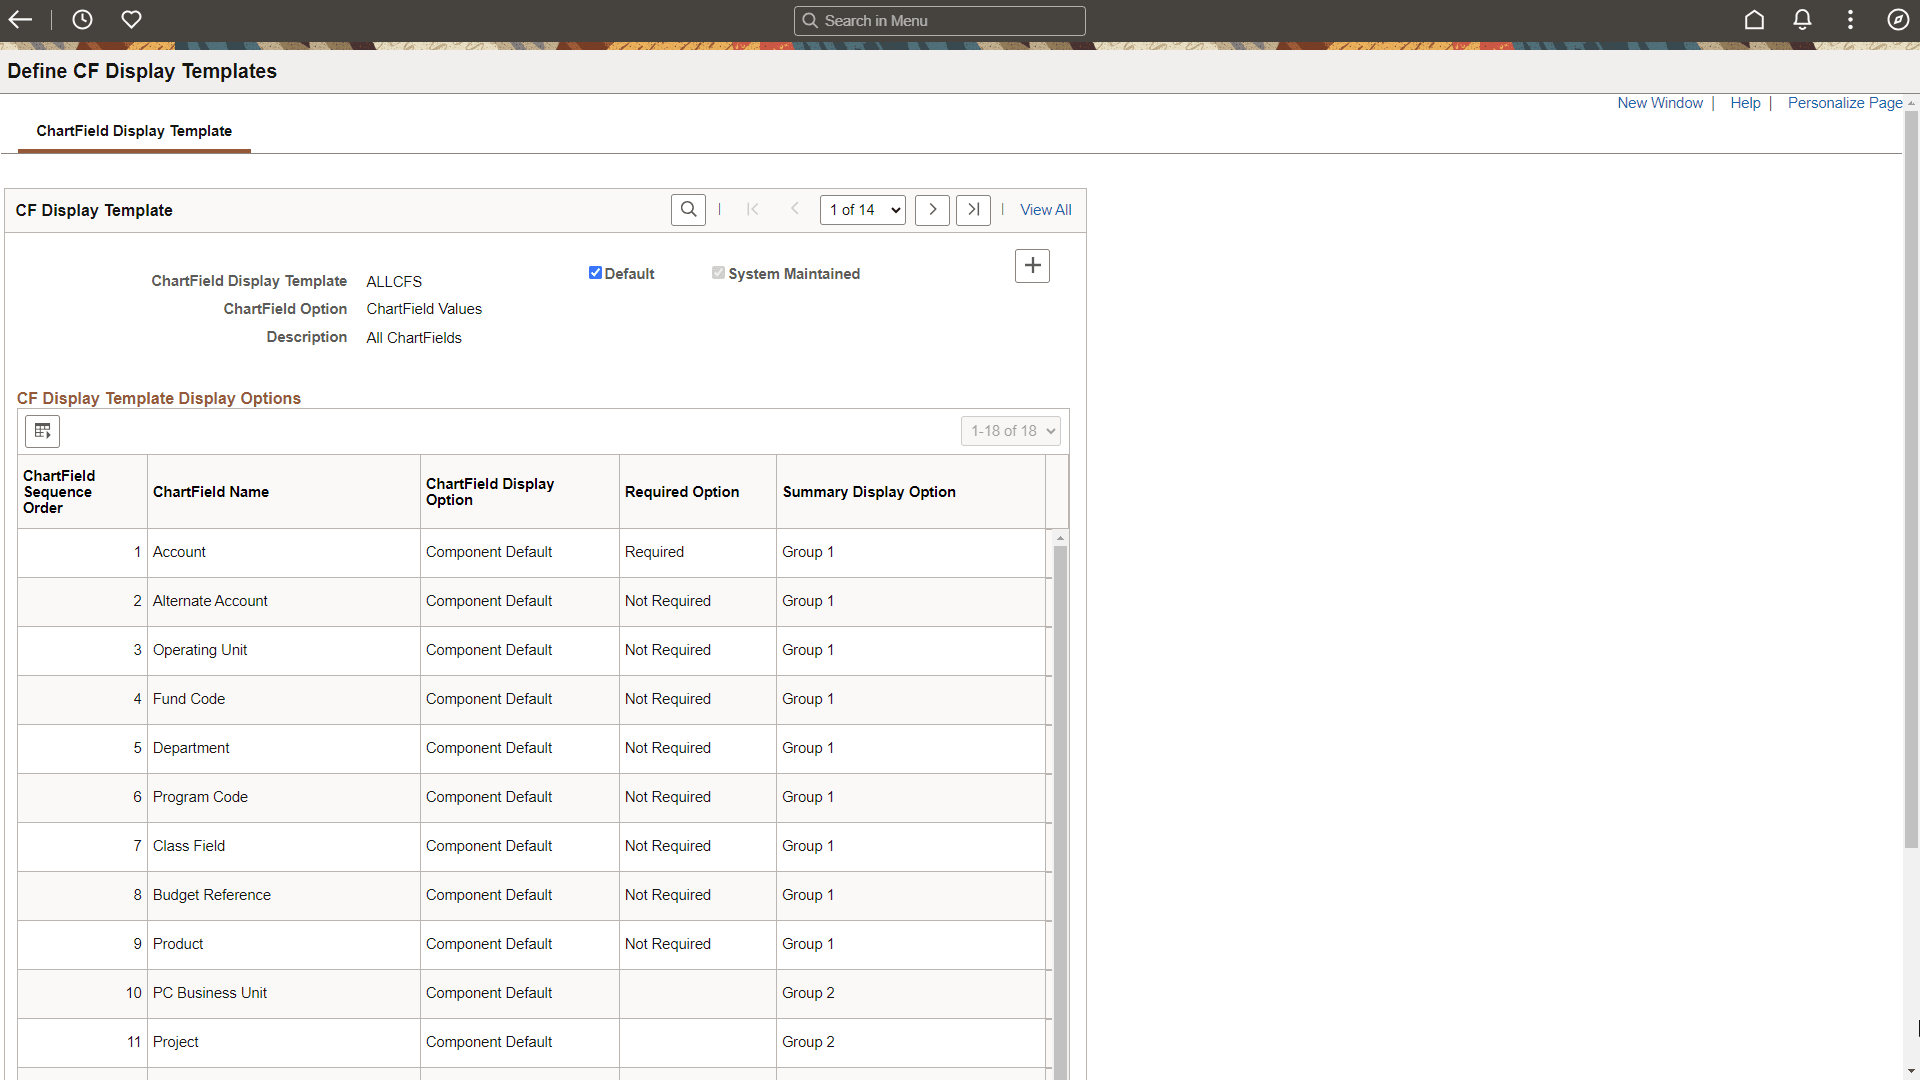Click the Search in Menu field
Viewport: 1920px width, 1080px height.
click(940, 21)
